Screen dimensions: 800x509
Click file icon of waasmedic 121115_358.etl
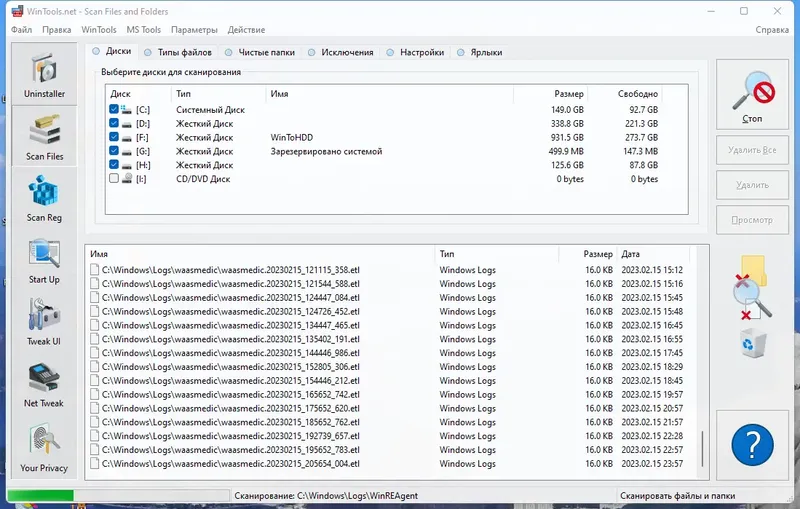coord(94,270)
